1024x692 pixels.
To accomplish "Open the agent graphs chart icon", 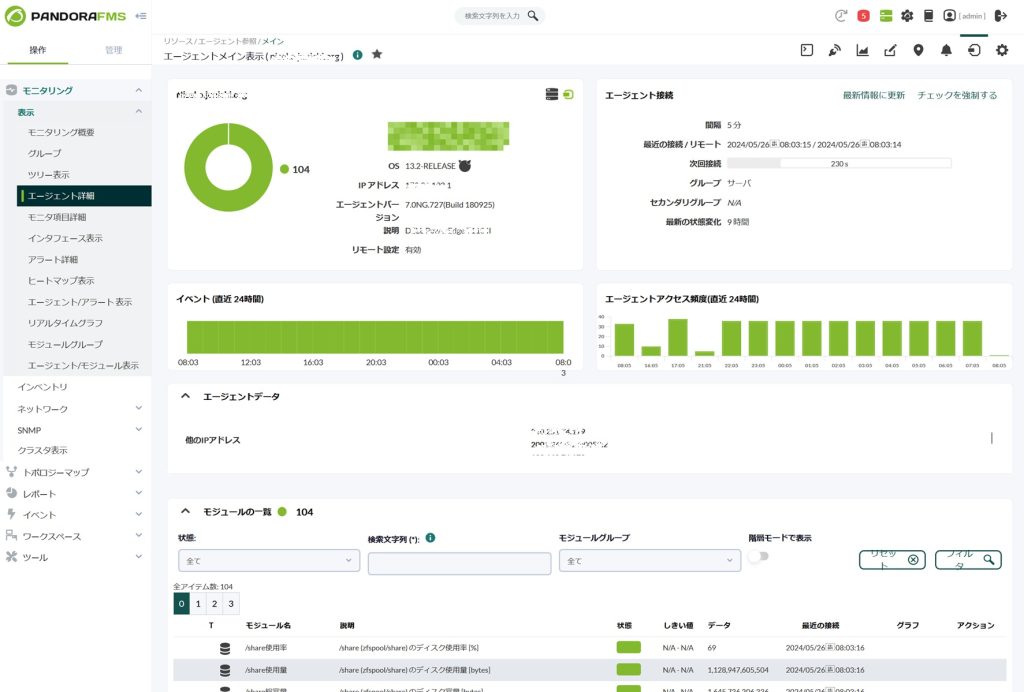I will (x=862, y=50).
